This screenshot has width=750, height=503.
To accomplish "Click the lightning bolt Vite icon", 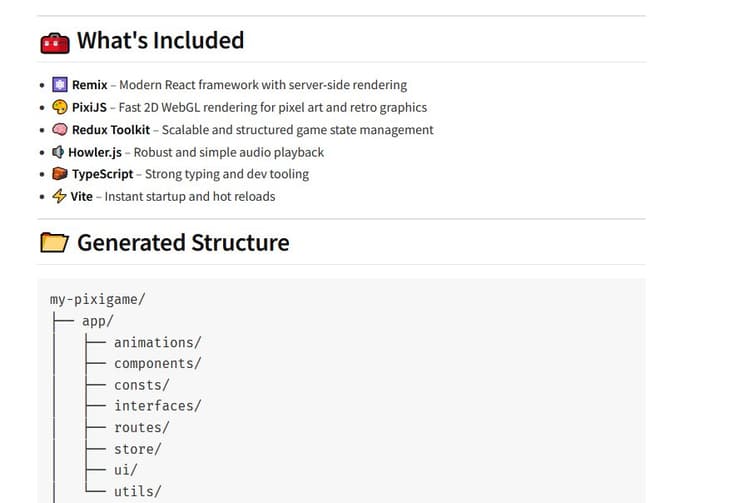I will click(59, 196).
